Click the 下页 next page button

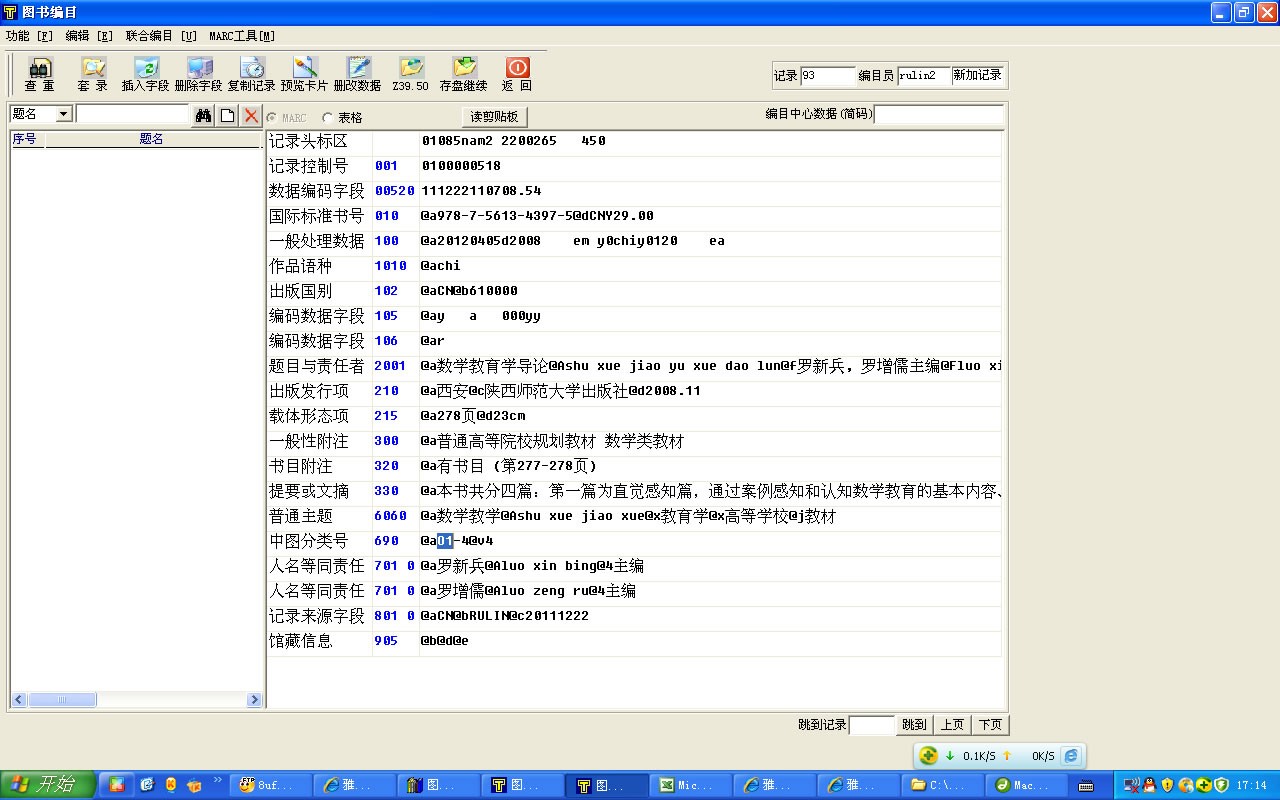point(990,725)
